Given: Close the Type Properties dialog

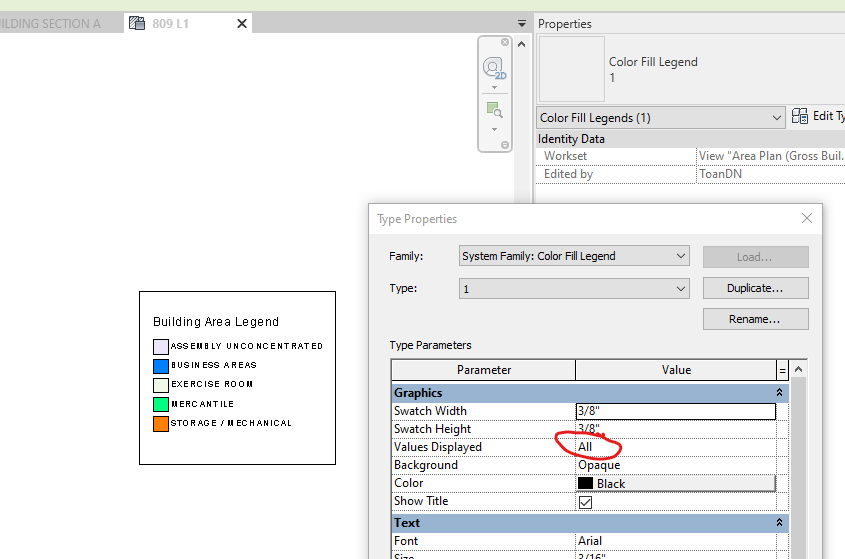Looking at the screenshot, I should (x=807, y=218).
